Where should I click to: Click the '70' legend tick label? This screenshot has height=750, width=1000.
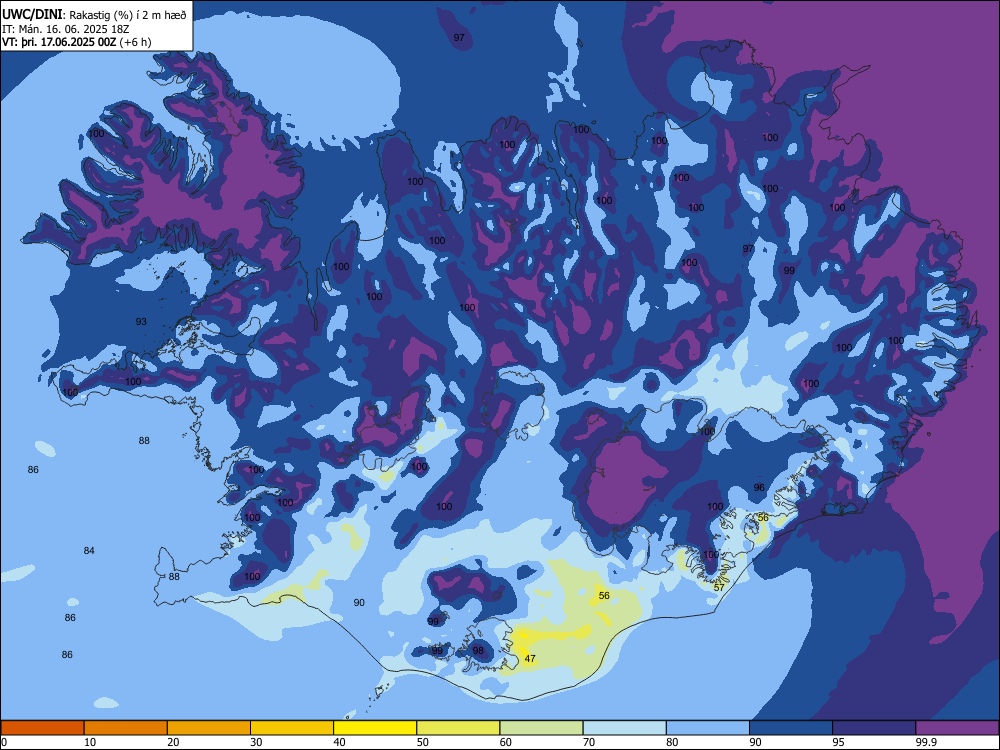tap(589, 742)
